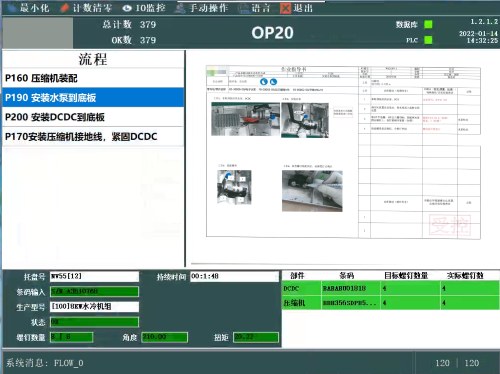The height and width of the screenshot is (374, 500).
Task: Open IO监控 menu label
Action: [150, 8]
